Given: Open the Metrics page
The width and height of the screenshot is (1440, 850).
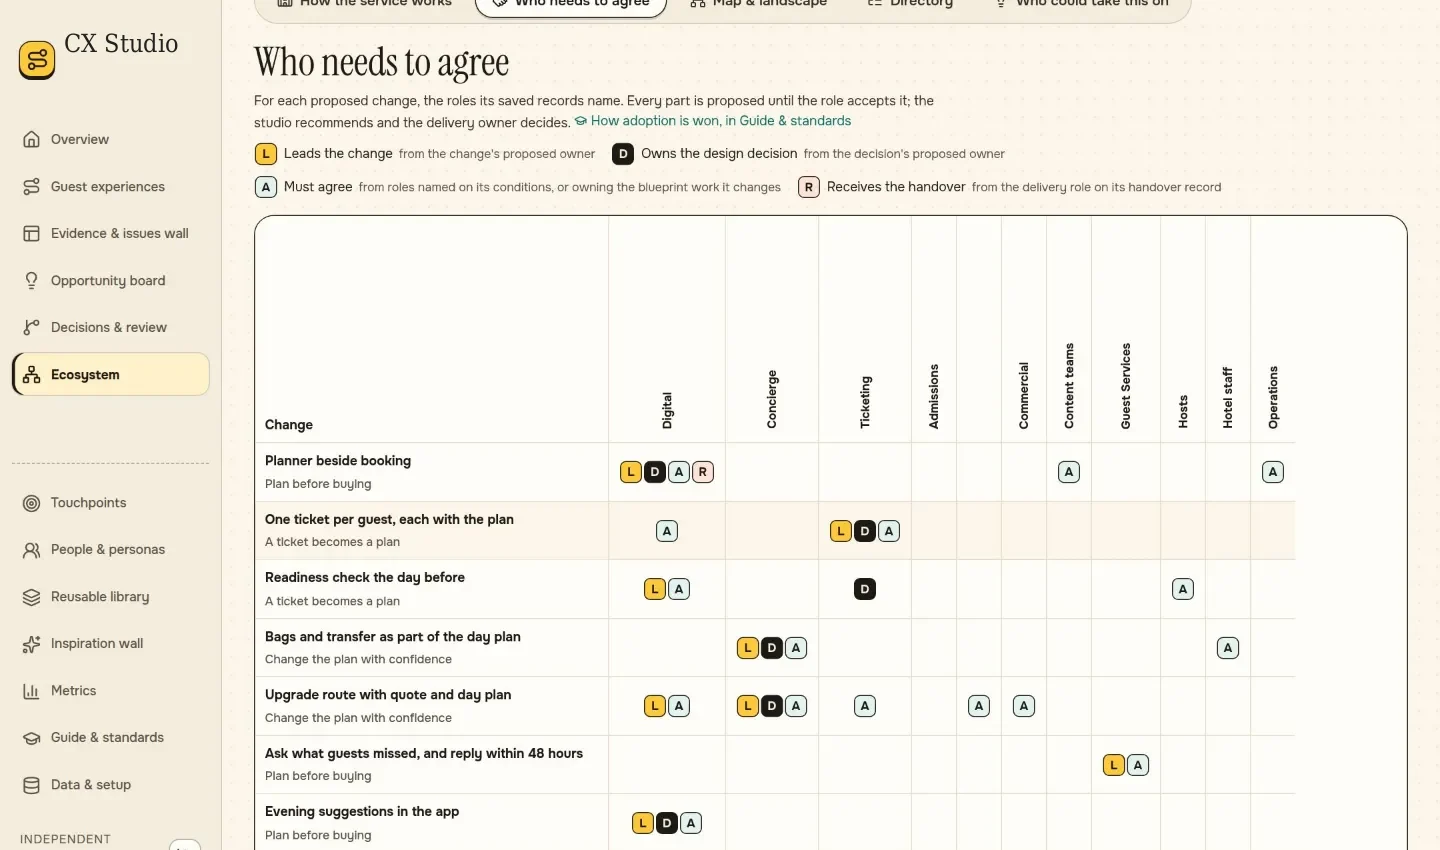Looking at the screenshot, I should click(110, 690).
